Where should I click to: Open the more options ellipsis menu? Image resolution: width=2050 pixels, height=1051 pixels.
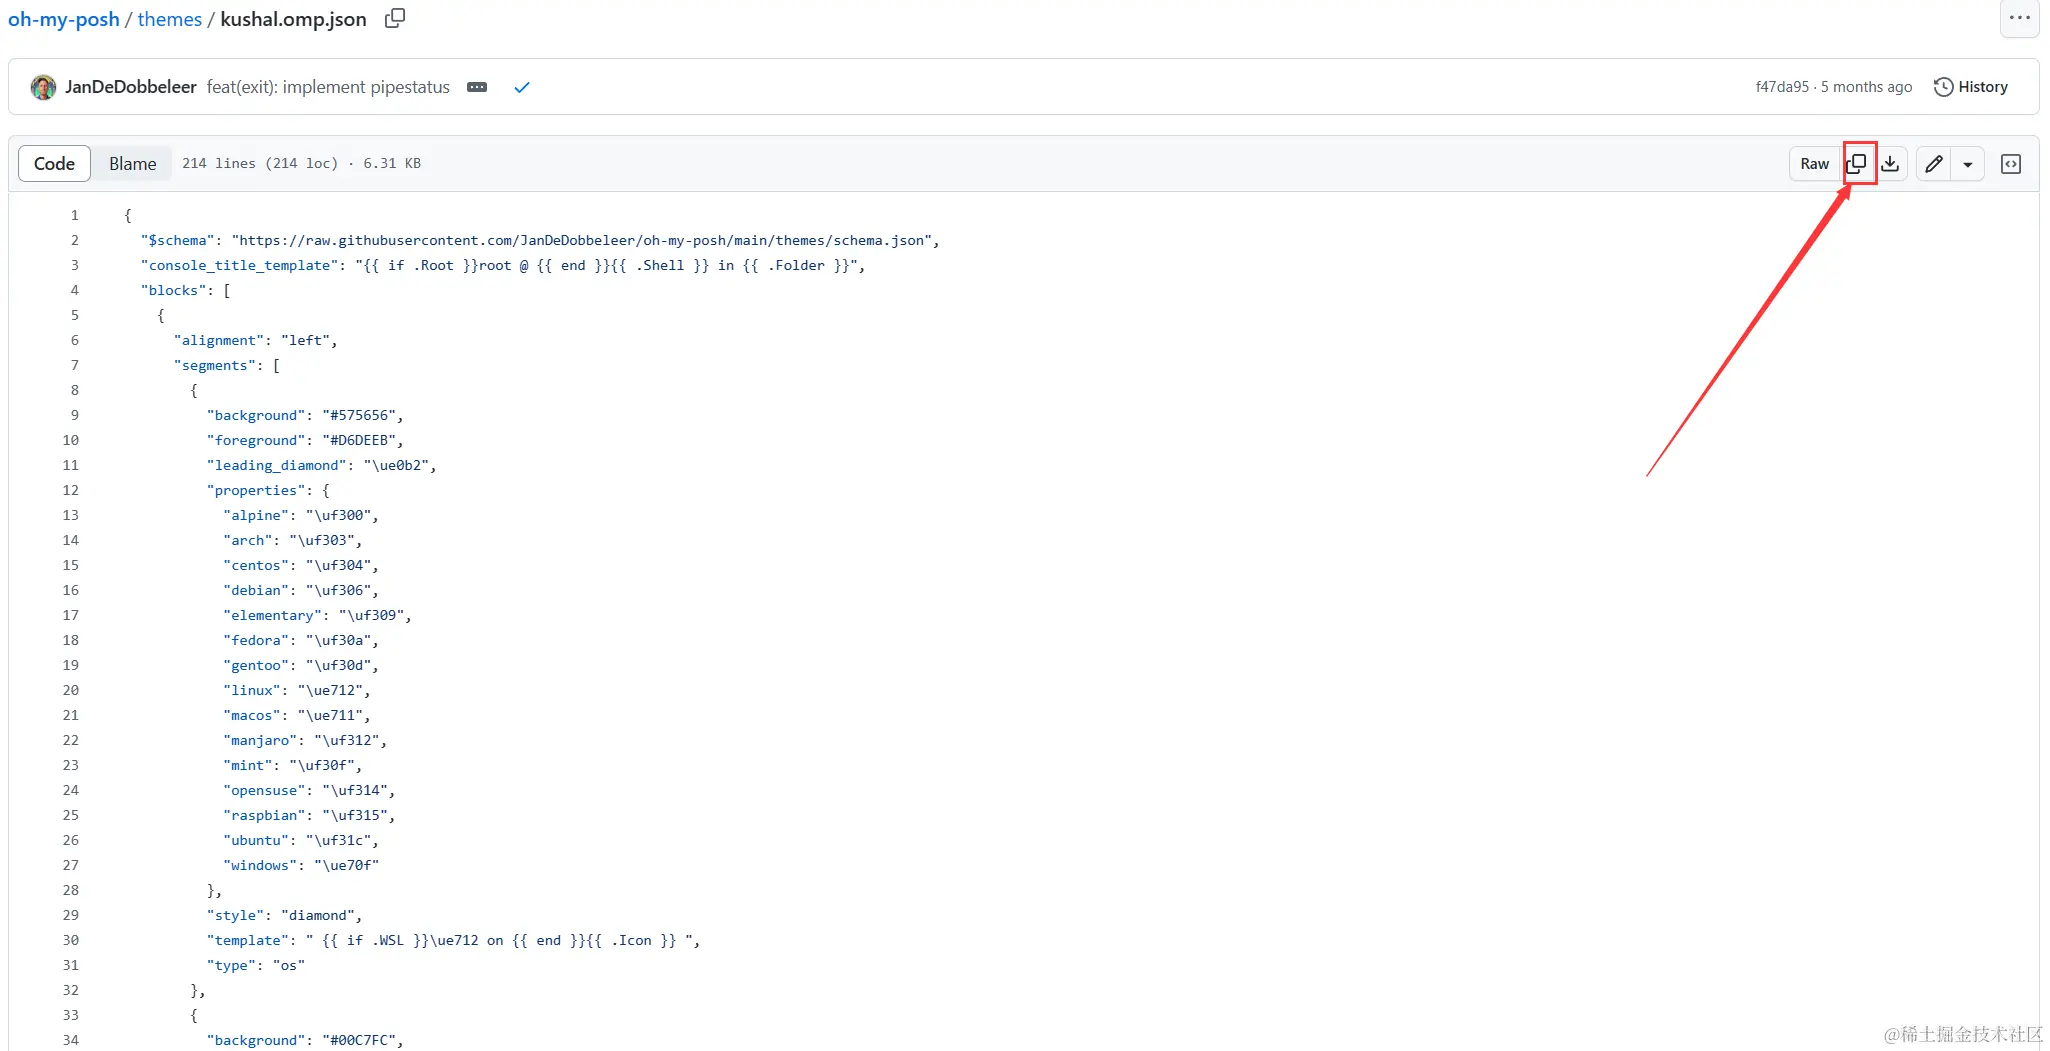click(2019, 18)
